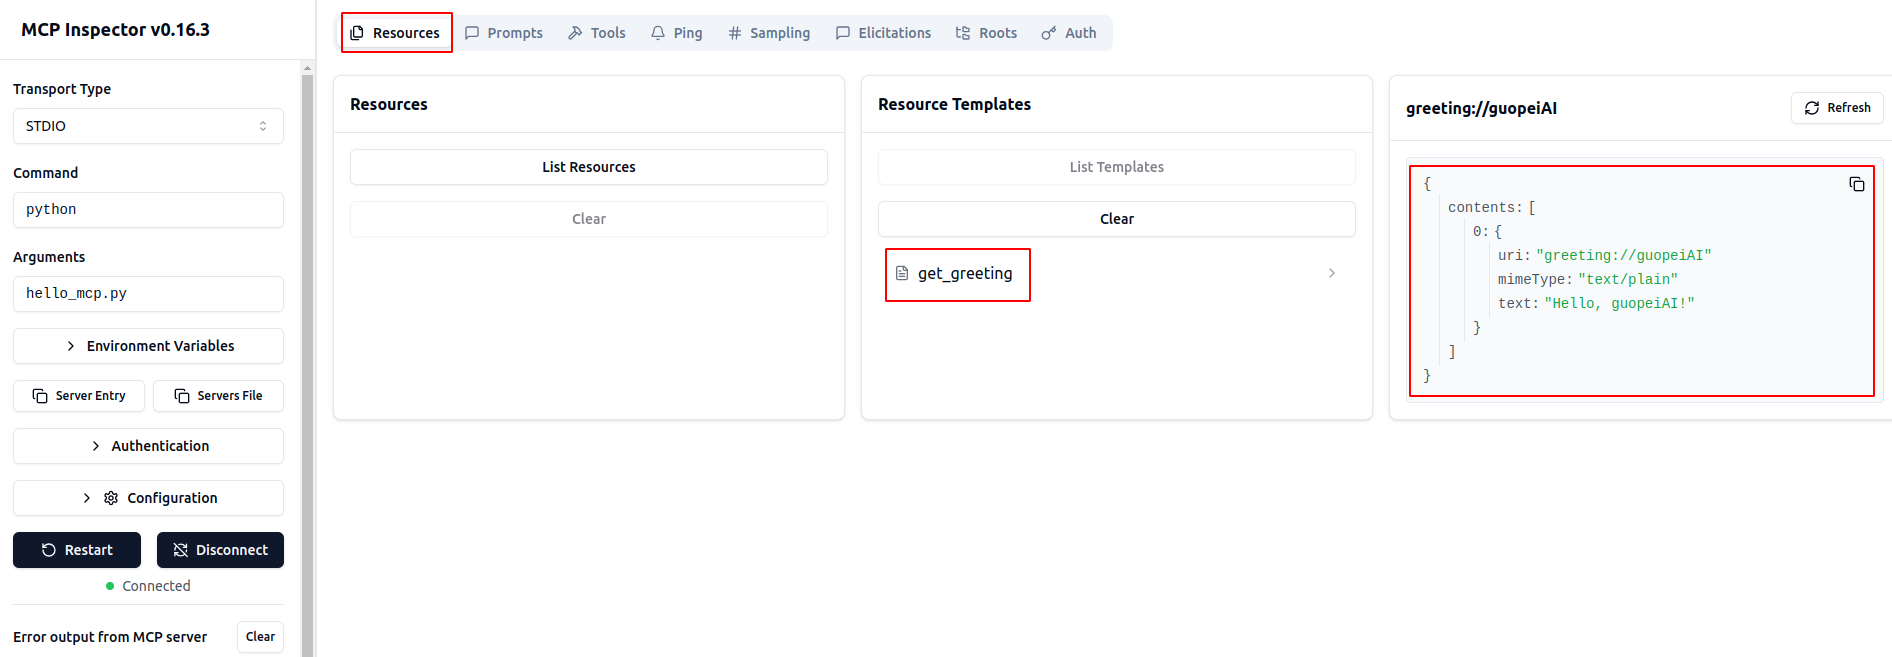Click the "Connected" status text
This screenshot has height=657, width=1892.
coord(156,586)
